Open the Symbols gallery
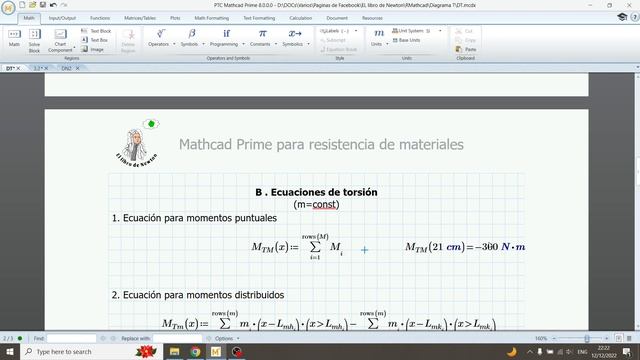Screen dimensions: 640x360 coord(192,38)
